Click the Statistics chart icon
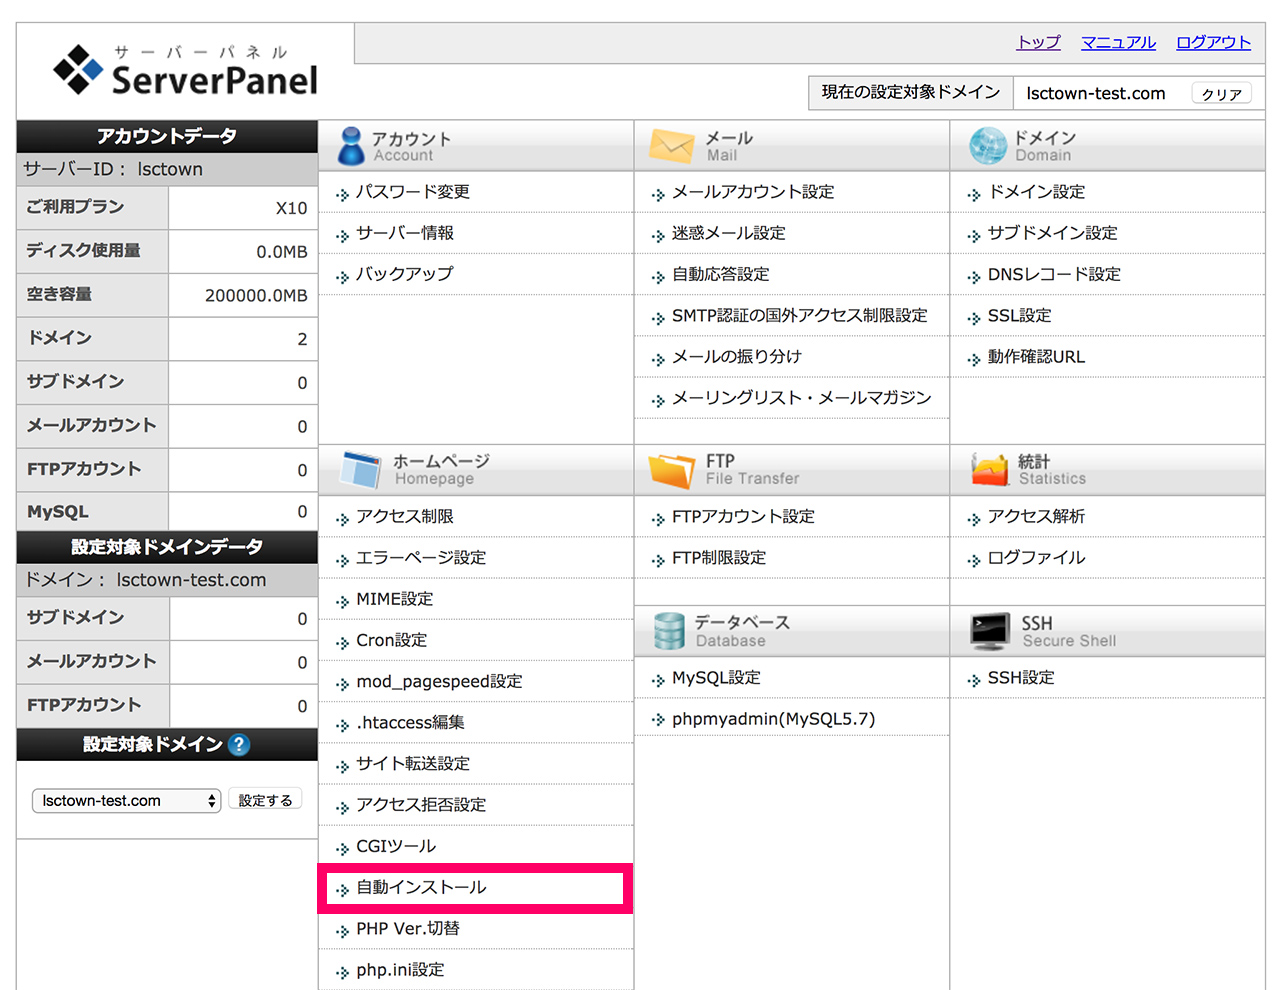Screen dimensions: 1278x990 click(x=990, y=469)
